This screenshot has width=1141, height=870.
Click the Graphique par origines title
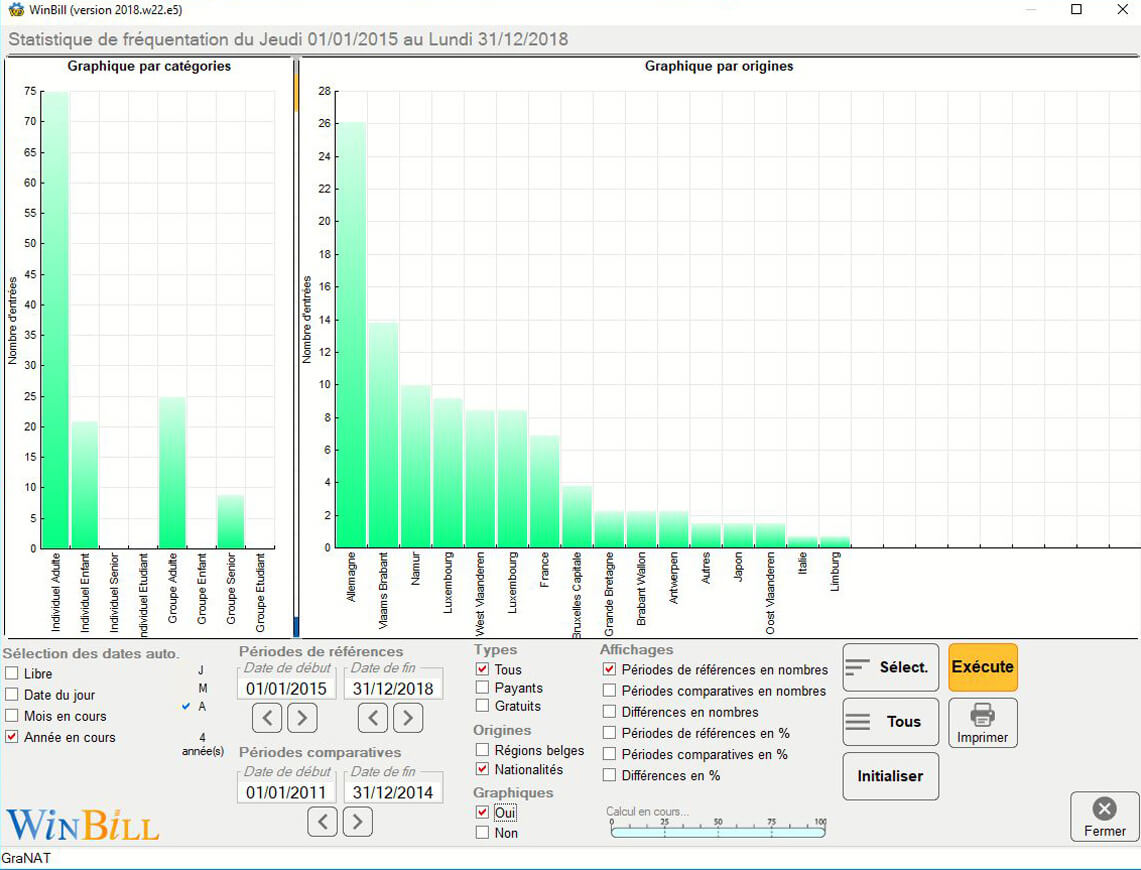click(x=719, y=66)
